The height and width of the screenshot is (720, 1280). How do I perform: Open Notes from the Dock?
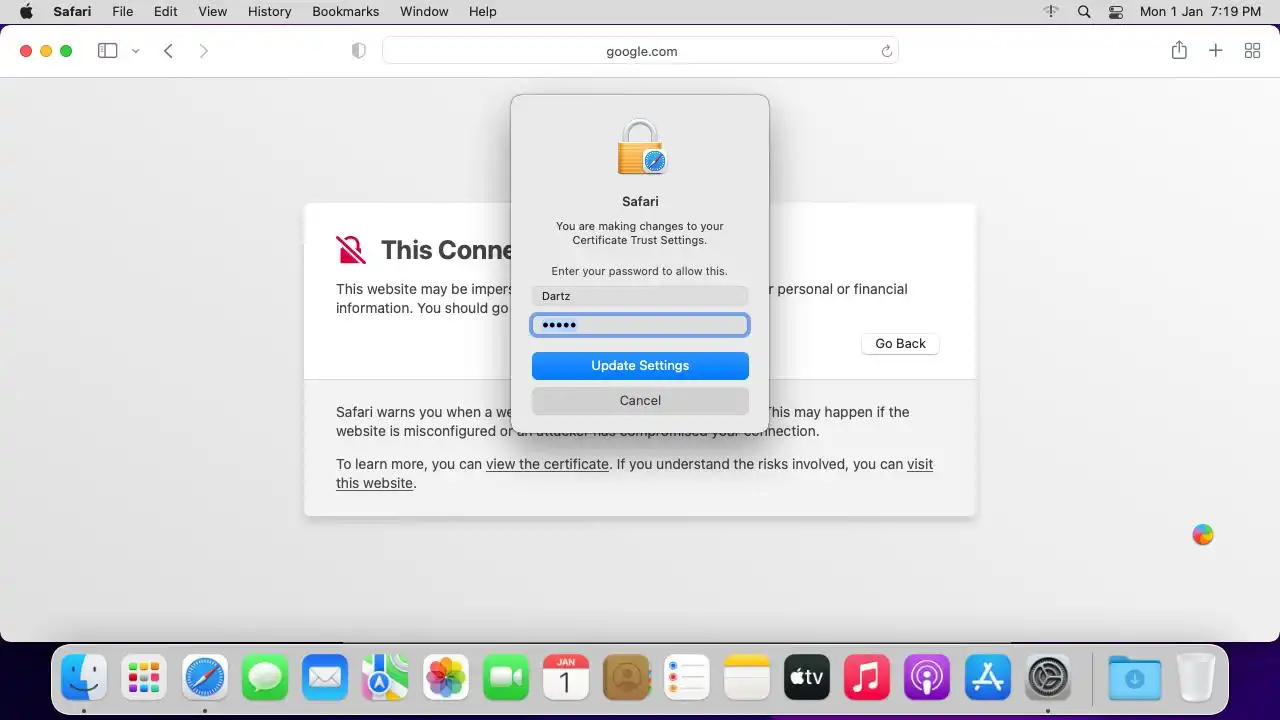point(747,678)
